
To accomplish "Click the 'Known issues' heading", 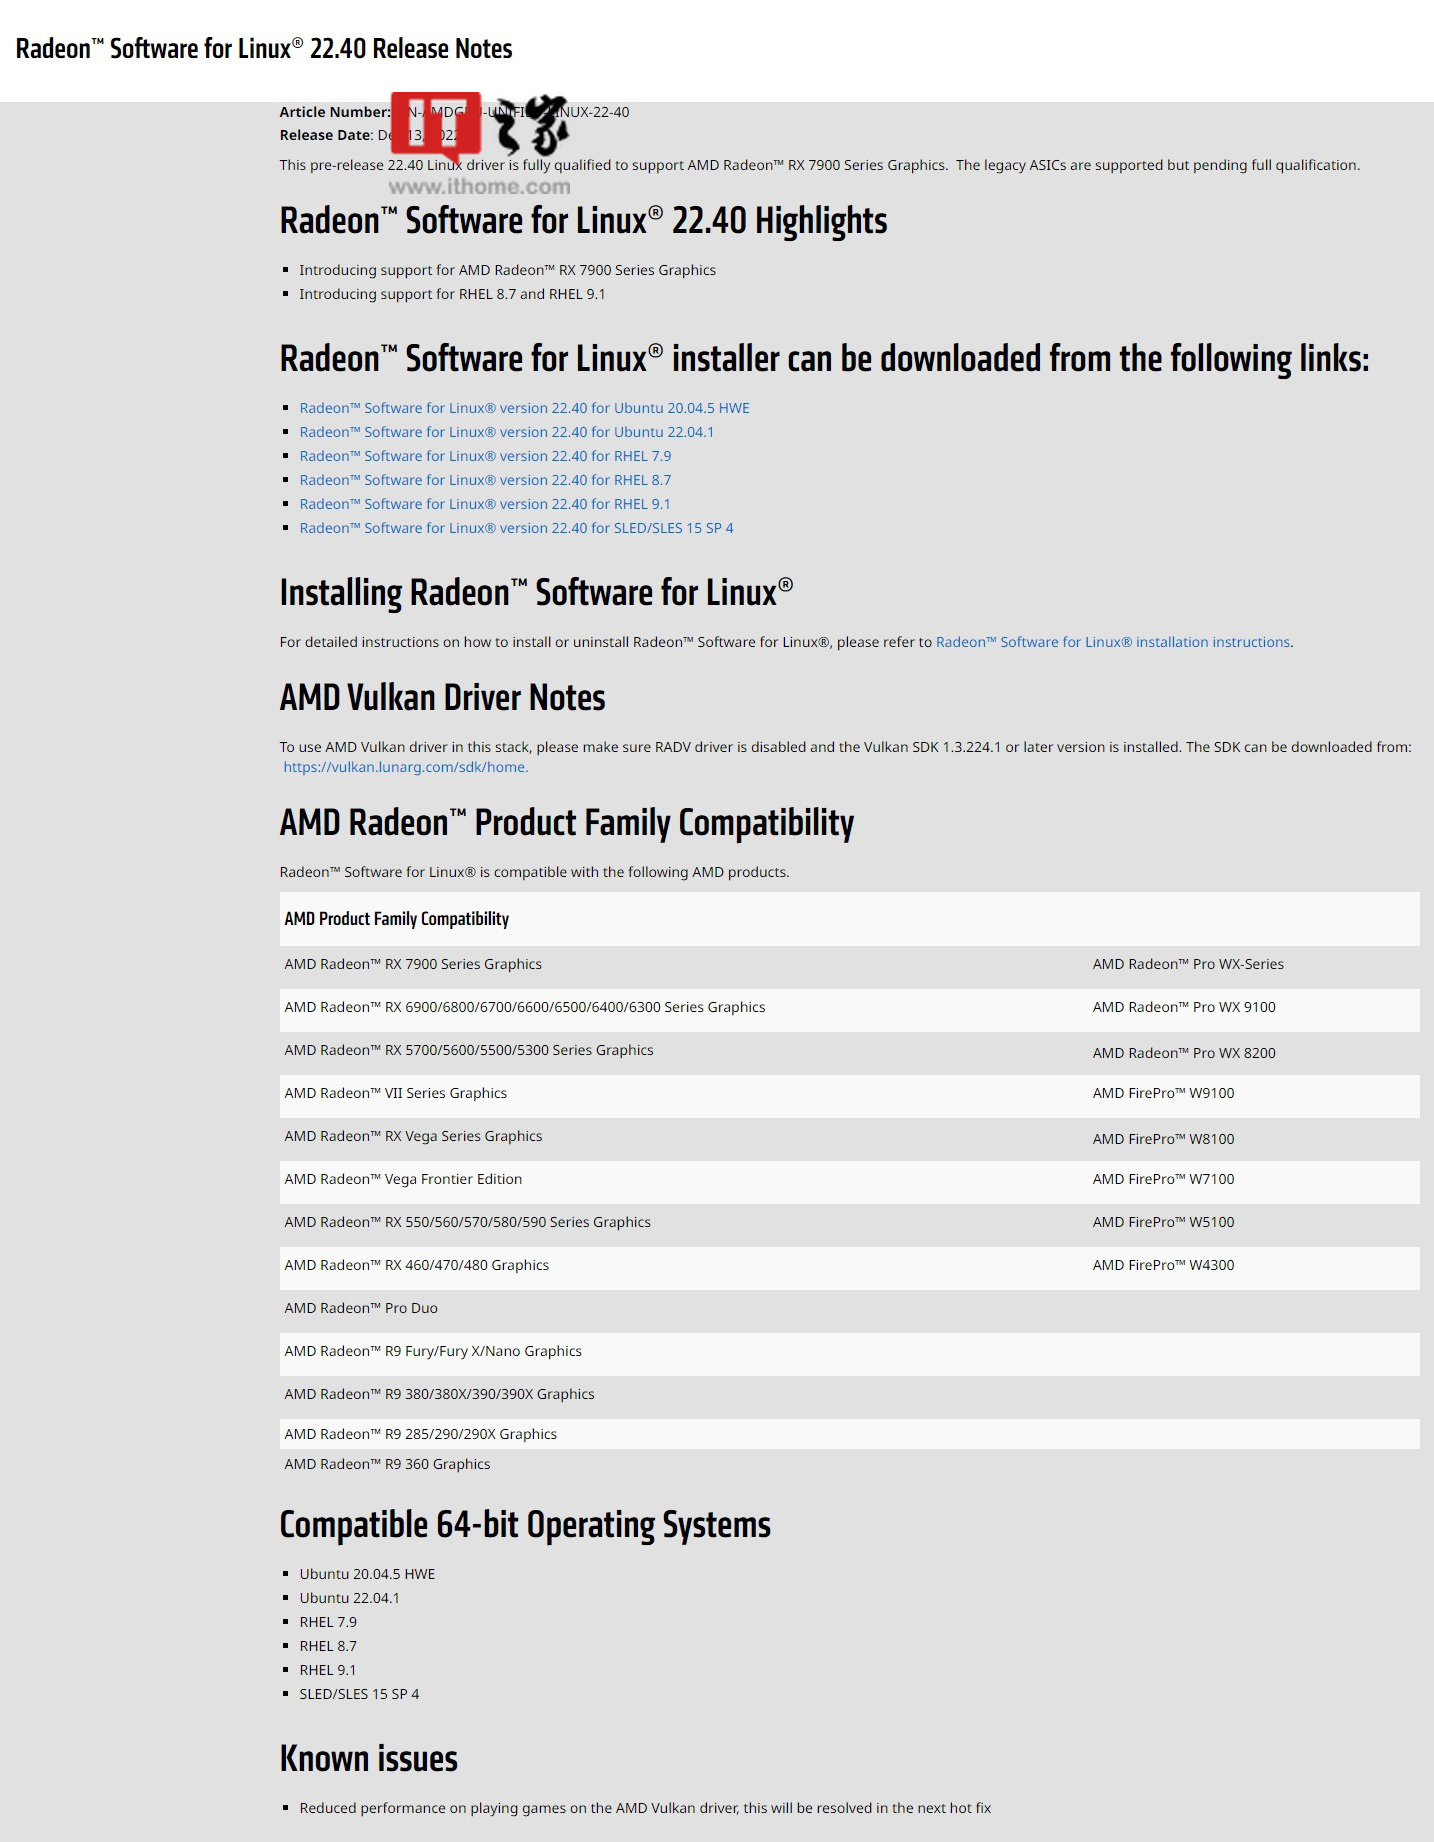I will tap(368, 1759).
